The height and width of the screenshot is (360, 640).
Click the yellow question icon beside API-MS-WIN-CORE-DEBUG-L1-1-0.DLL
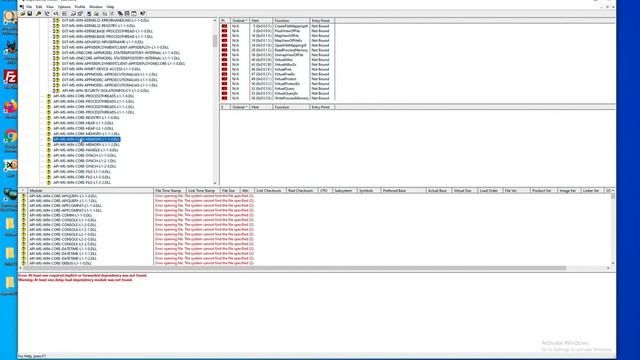(24, 263)
